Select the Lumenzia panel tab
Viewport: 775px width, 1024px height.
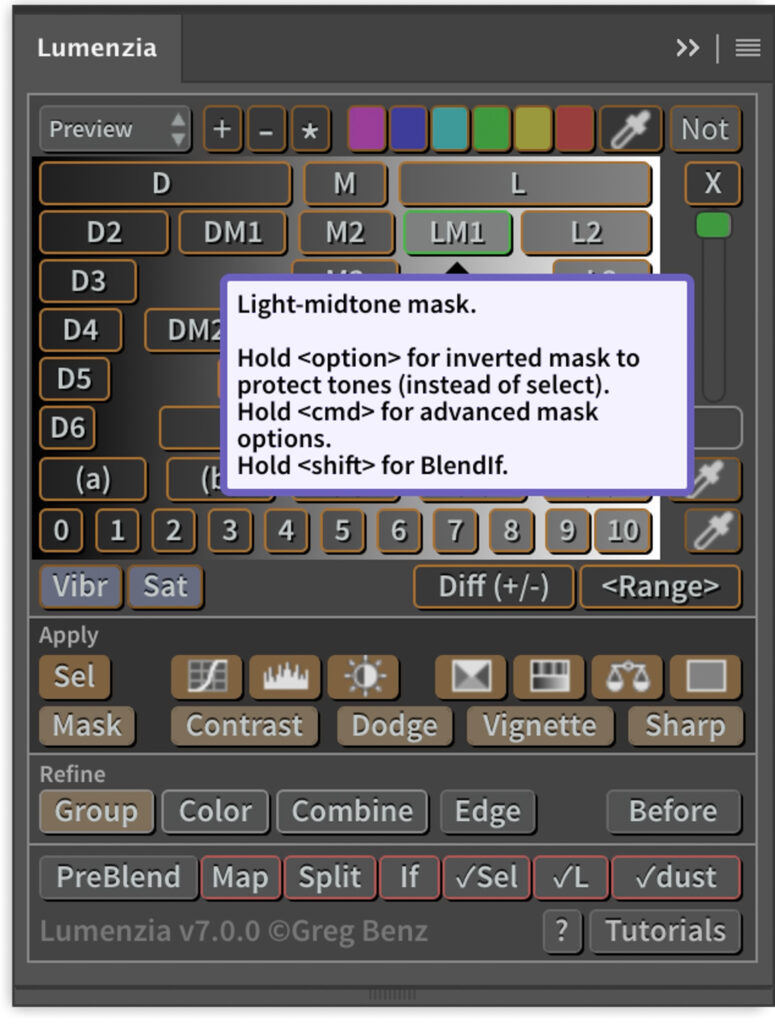point(96,48)
